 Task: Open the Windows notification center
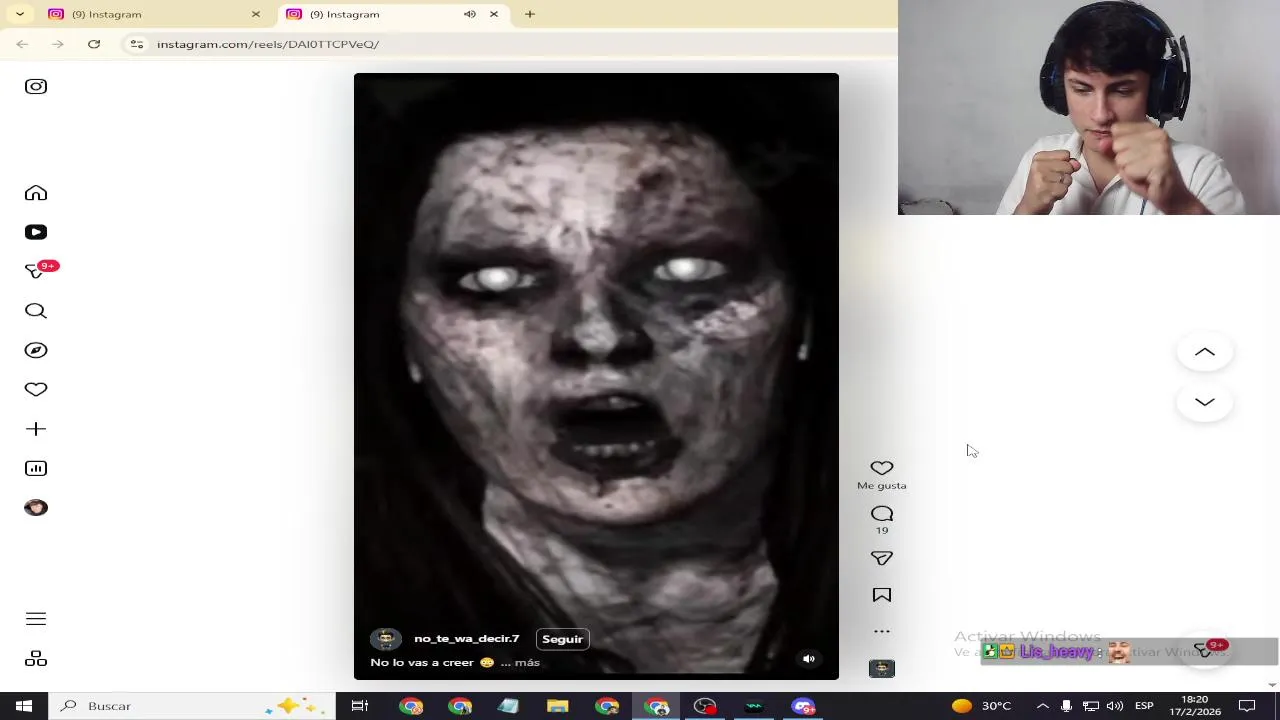pos(1247,706)
